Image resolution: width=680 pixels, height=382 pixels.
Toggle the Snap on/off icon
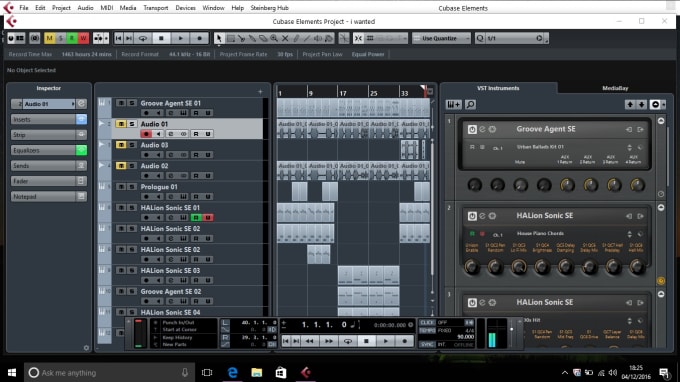tap(358, 38)
